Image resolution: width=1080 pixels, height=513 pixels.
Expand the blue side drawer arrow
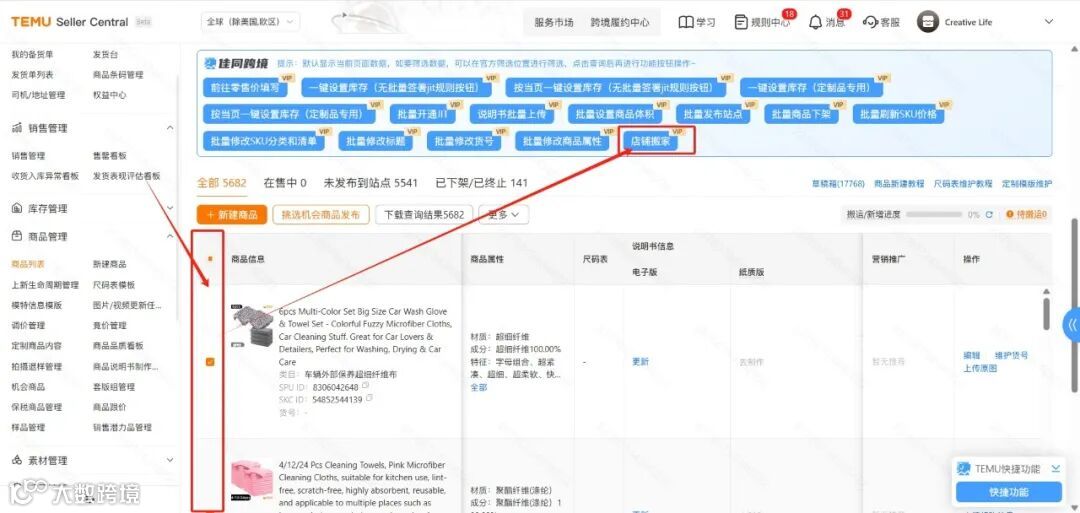click(1072, 324)
